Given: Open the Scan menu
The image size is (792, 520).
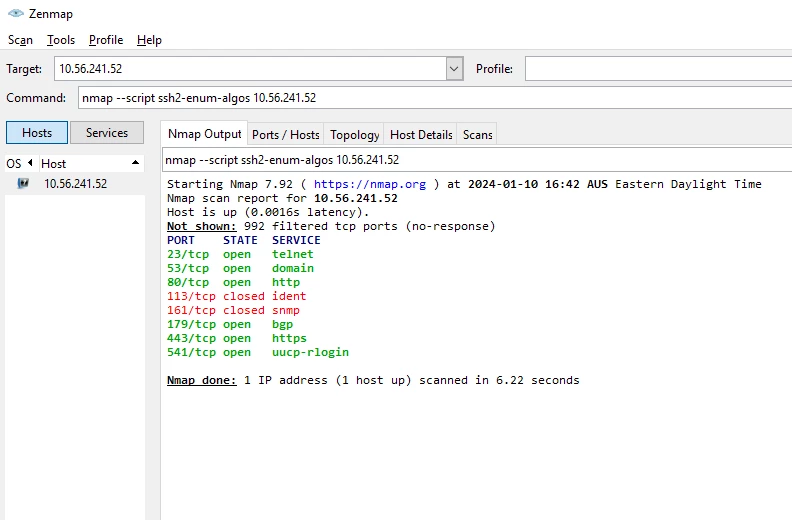Looking at the screenshot, I should click(x=20, y=40).
